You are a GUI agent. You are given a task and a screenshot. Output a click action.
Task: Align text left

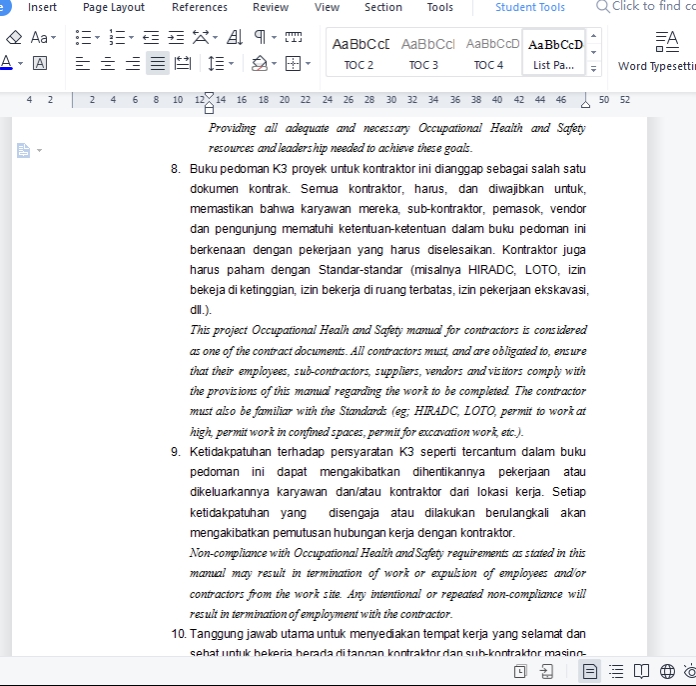point(83,63)
